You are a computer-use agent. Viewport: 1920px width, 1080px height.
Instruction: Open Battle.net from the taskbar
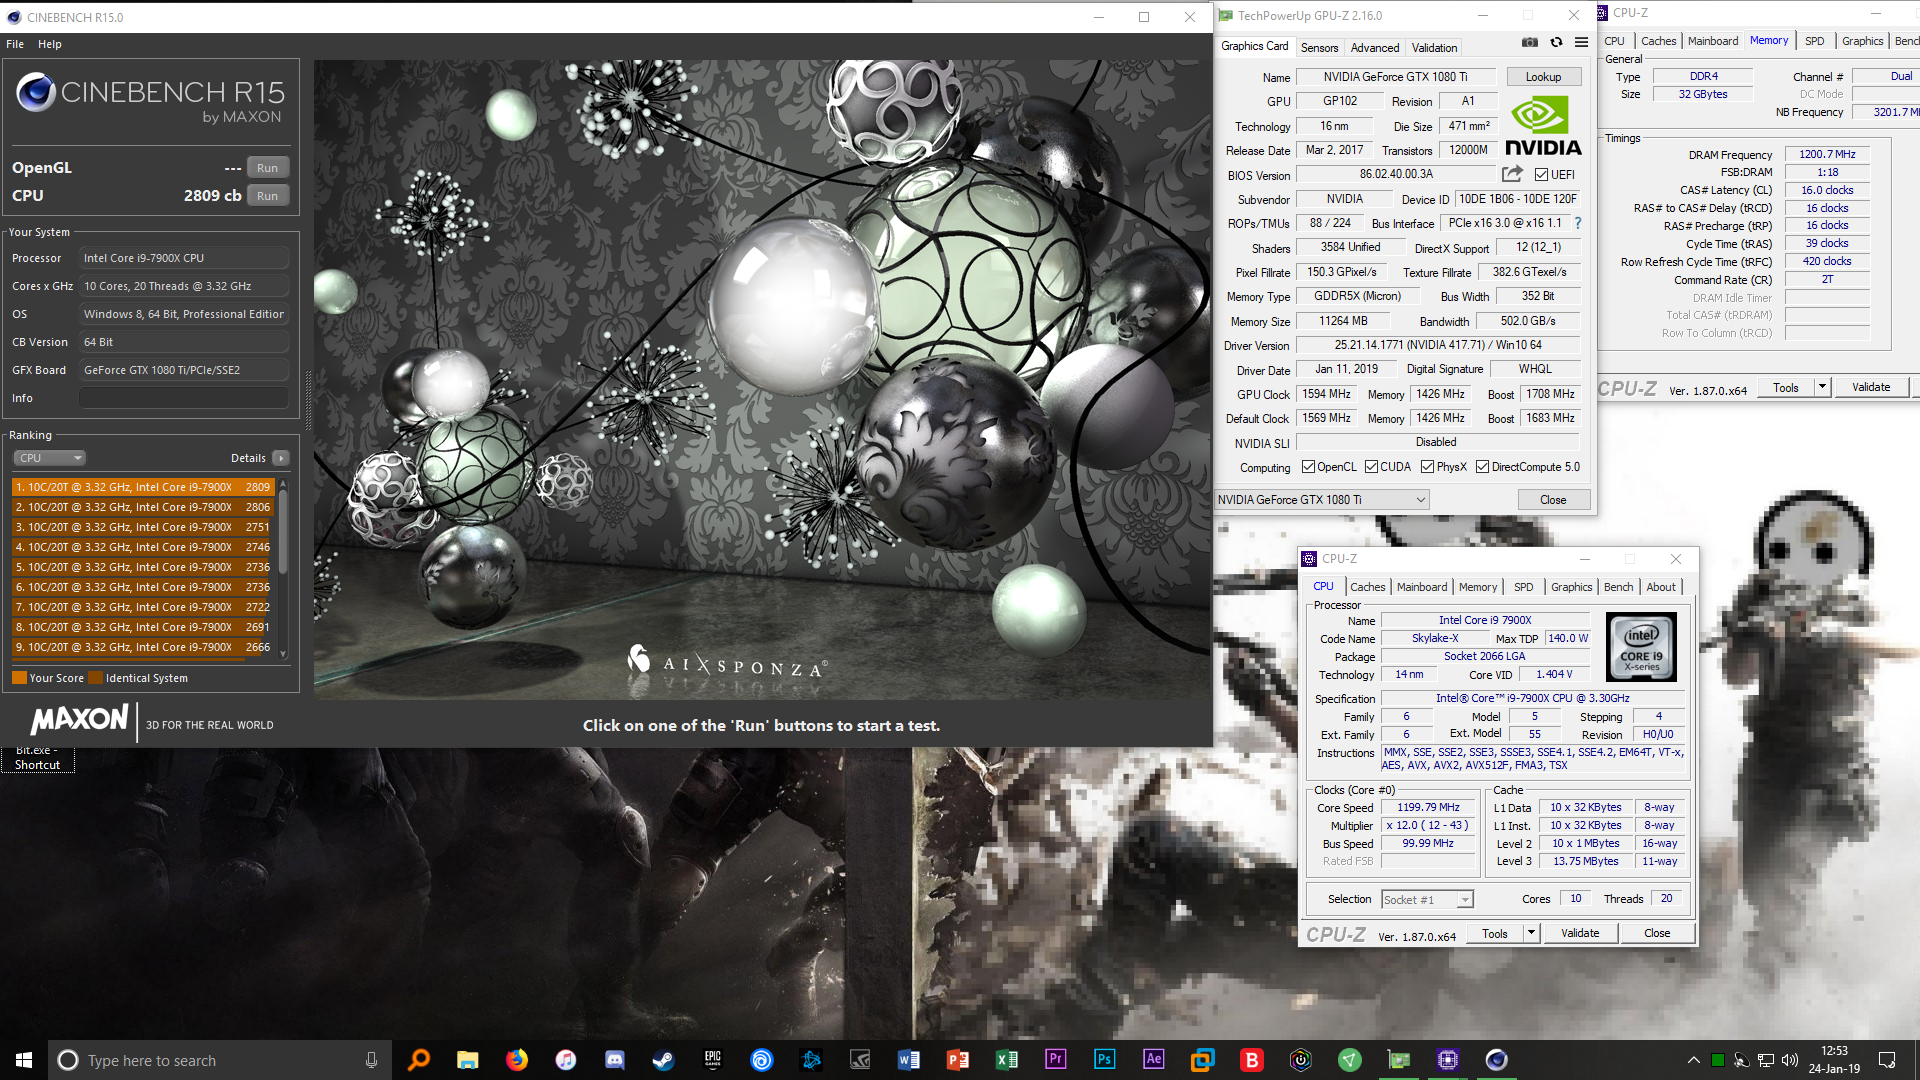pyautogui.click(x=811, y=1060)
